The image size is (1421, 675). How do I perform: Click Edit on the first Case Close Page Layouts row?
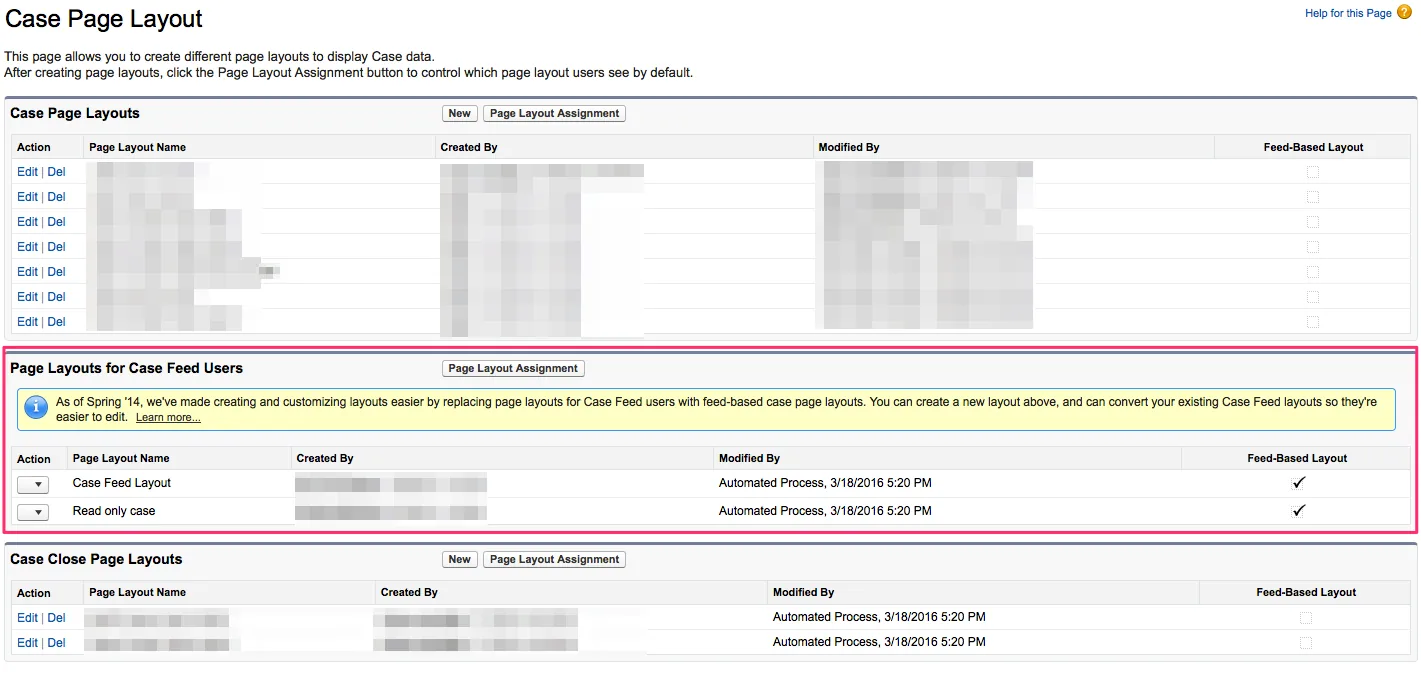pyautogui.click(x=27, y=618)
